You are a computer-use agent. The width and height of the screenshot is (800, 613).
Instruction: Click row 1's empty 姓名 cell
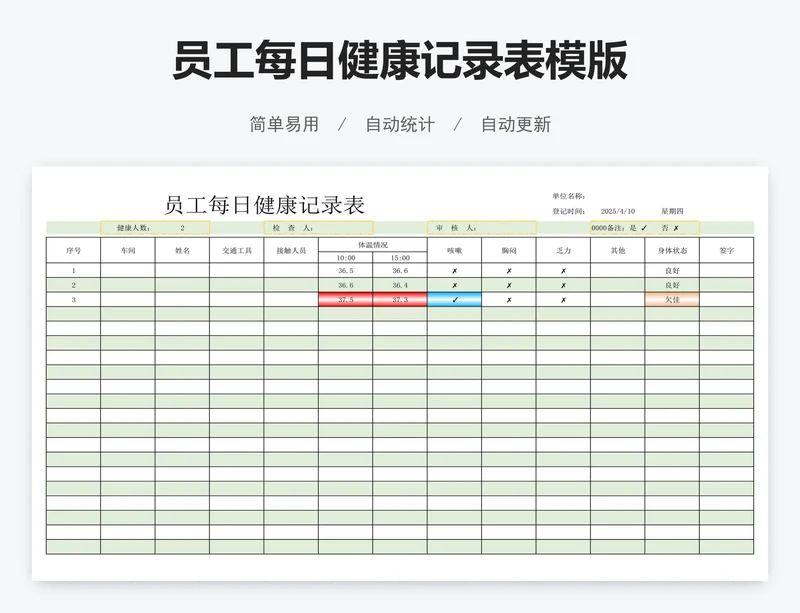tap(182, 271)
